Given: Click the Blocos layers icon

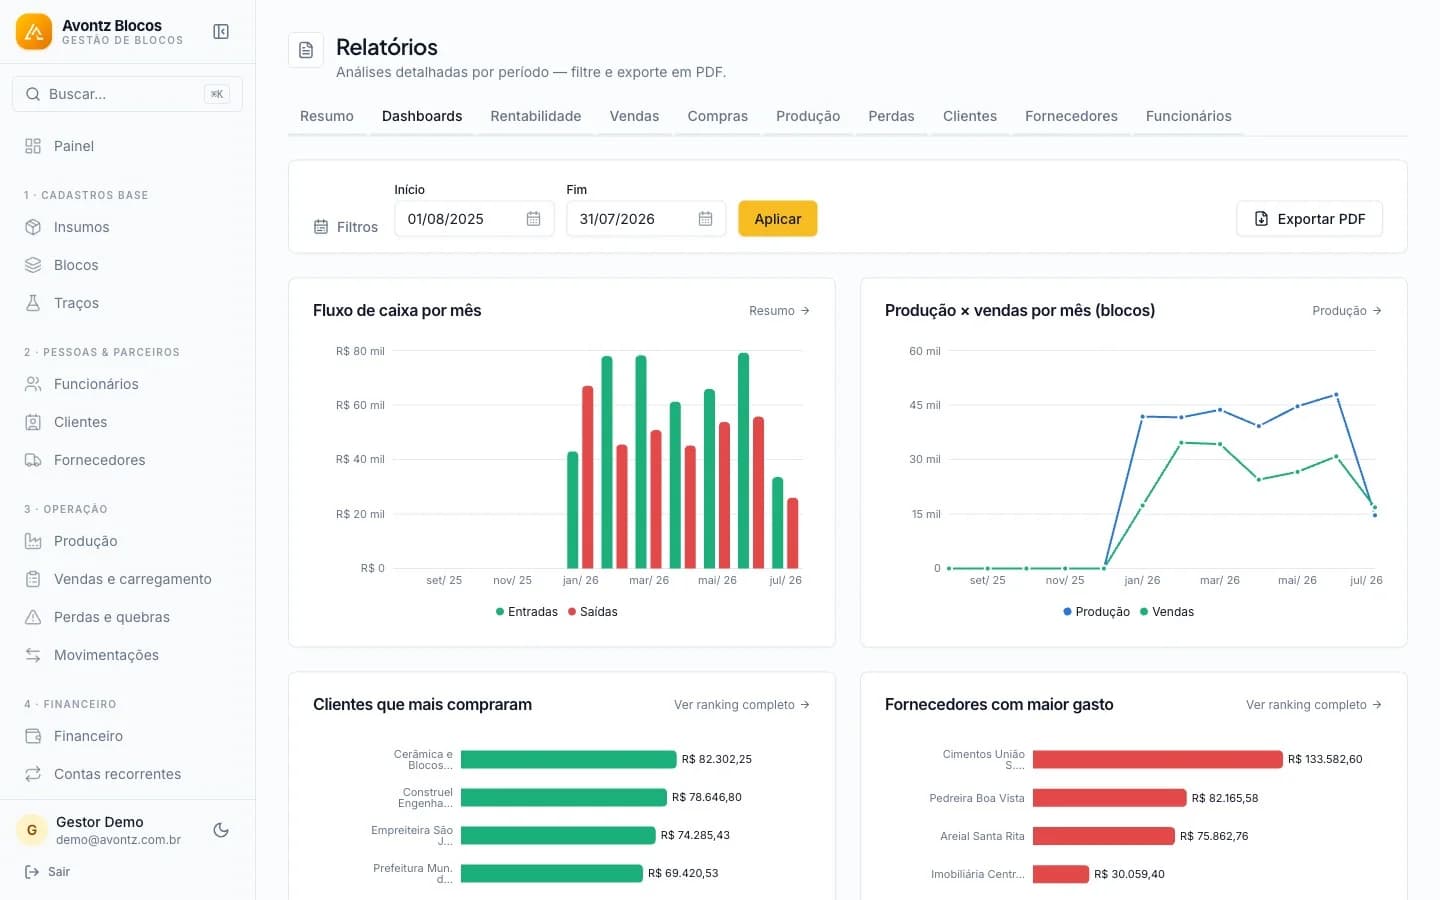Looking at the screenshot, I should coord(33,265).
